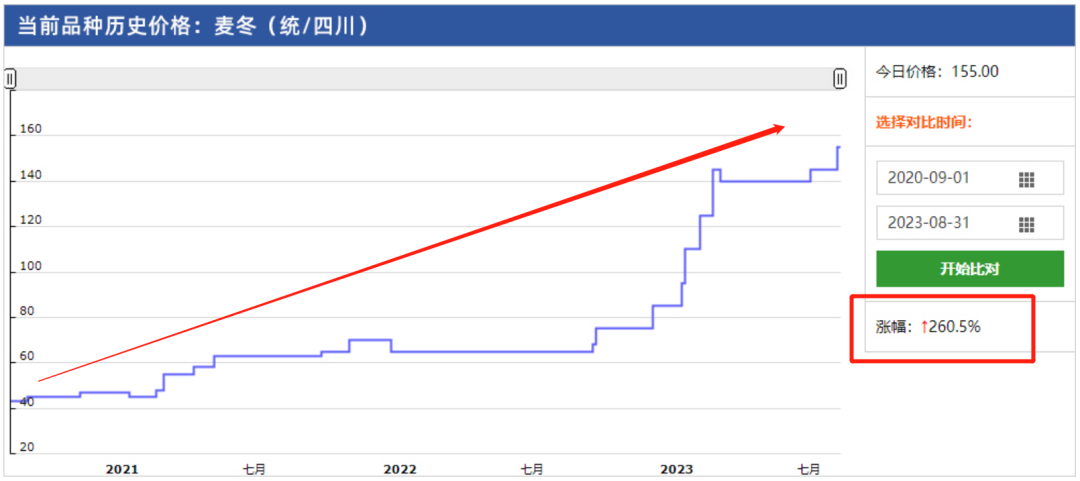Click the 2023-08-31 end date field
Viewport: 1080px width, 481px height.
pyautogui.click(x=970, y=223)
